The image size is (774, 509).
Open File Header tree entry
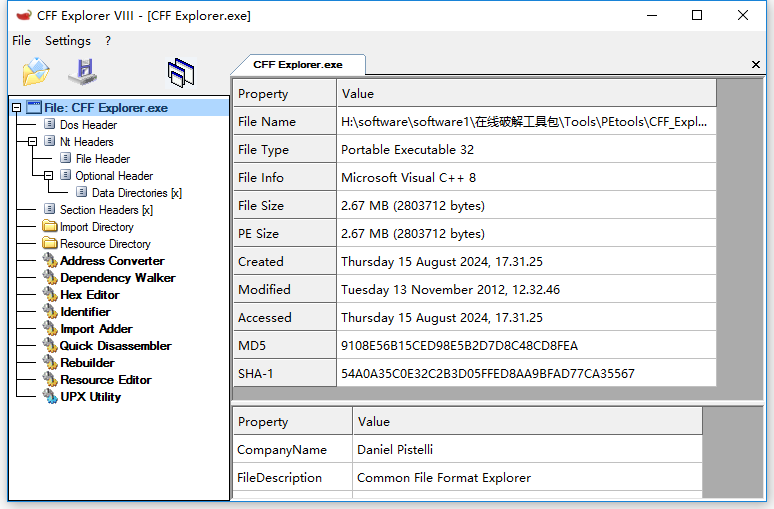103,158
